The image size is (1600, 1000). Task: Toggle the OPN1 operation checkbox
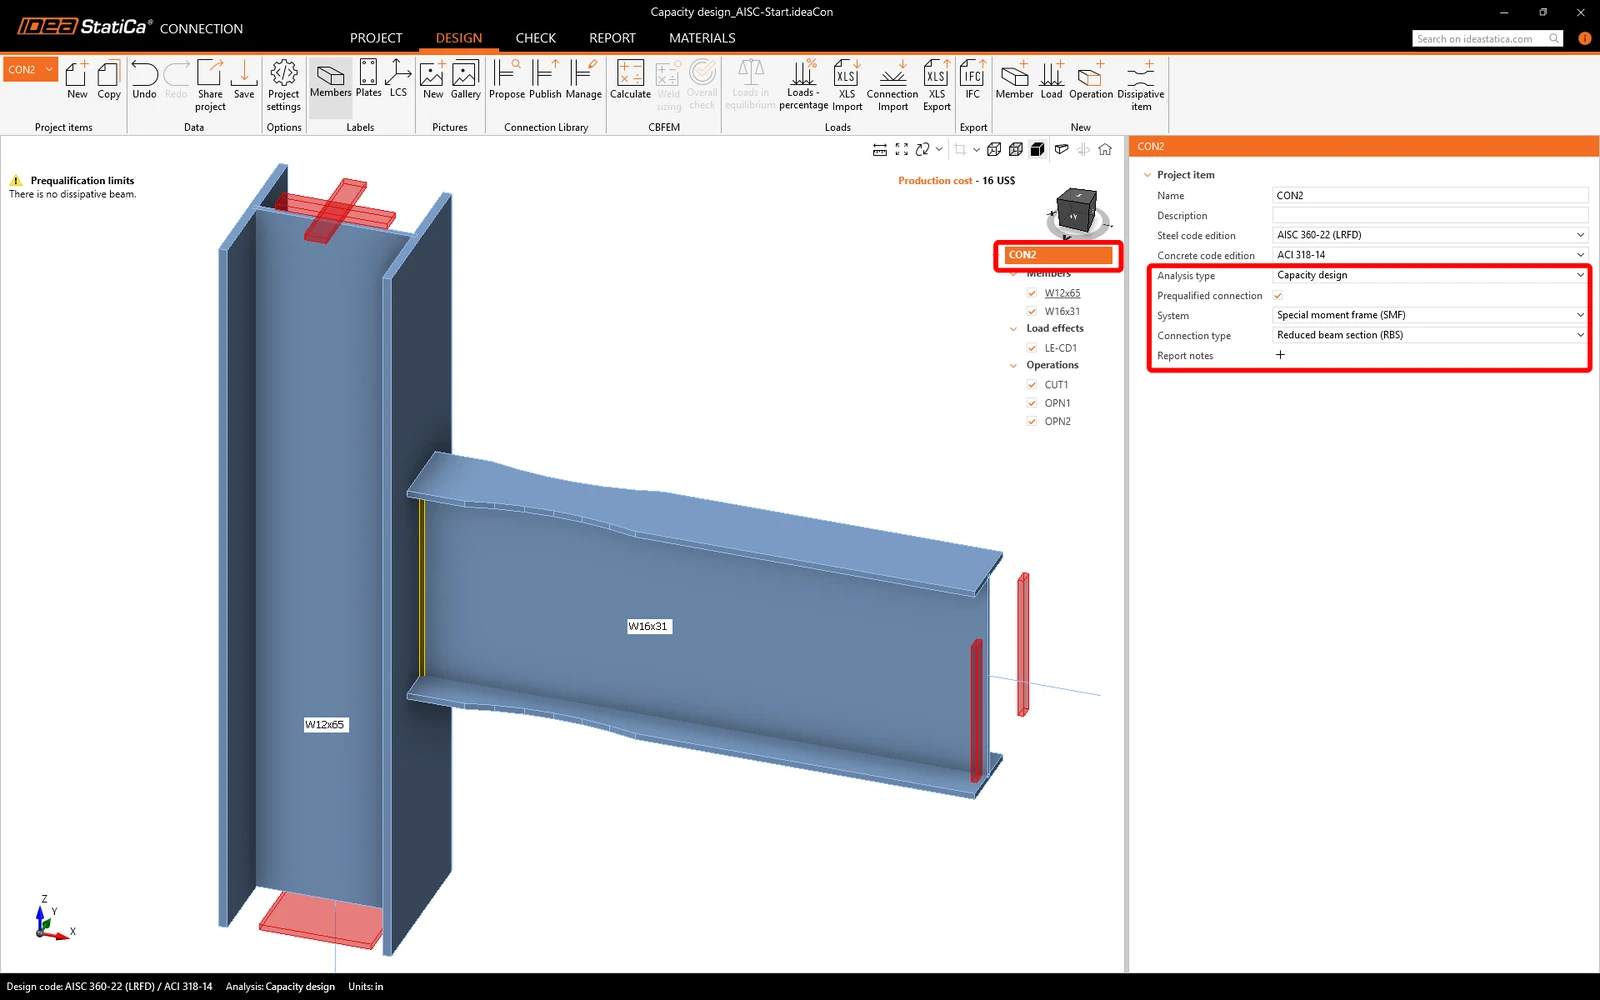pyautogui.click(x=1032, y=403)
